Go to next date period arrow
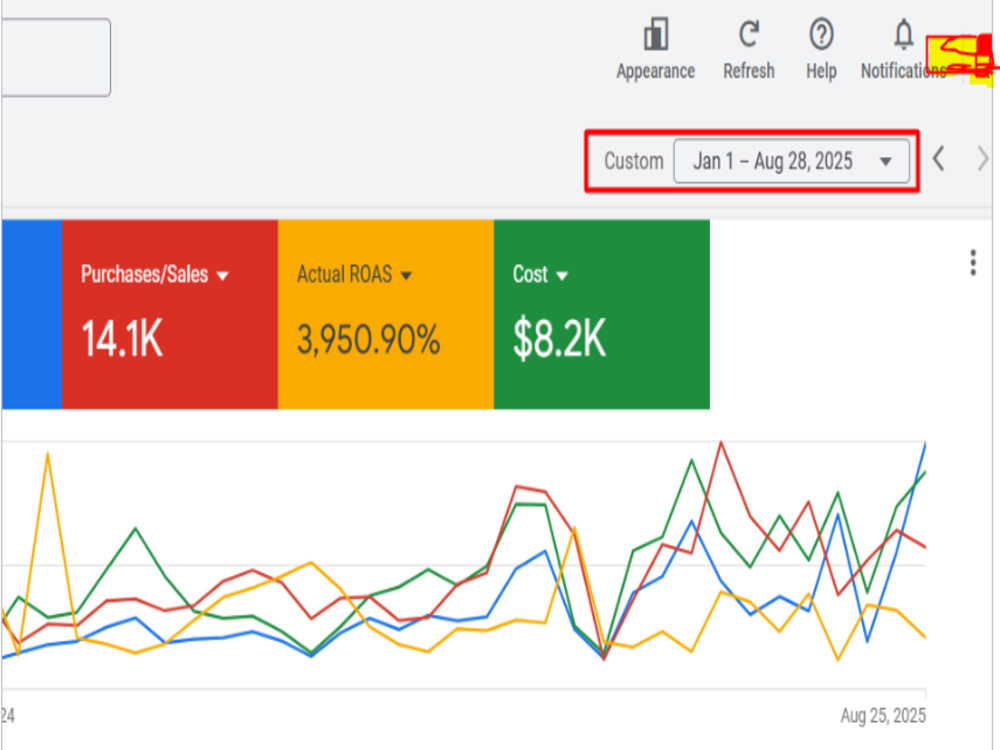Image resolution: width=1000 pixels, height=750 pixels. (983, 159)
